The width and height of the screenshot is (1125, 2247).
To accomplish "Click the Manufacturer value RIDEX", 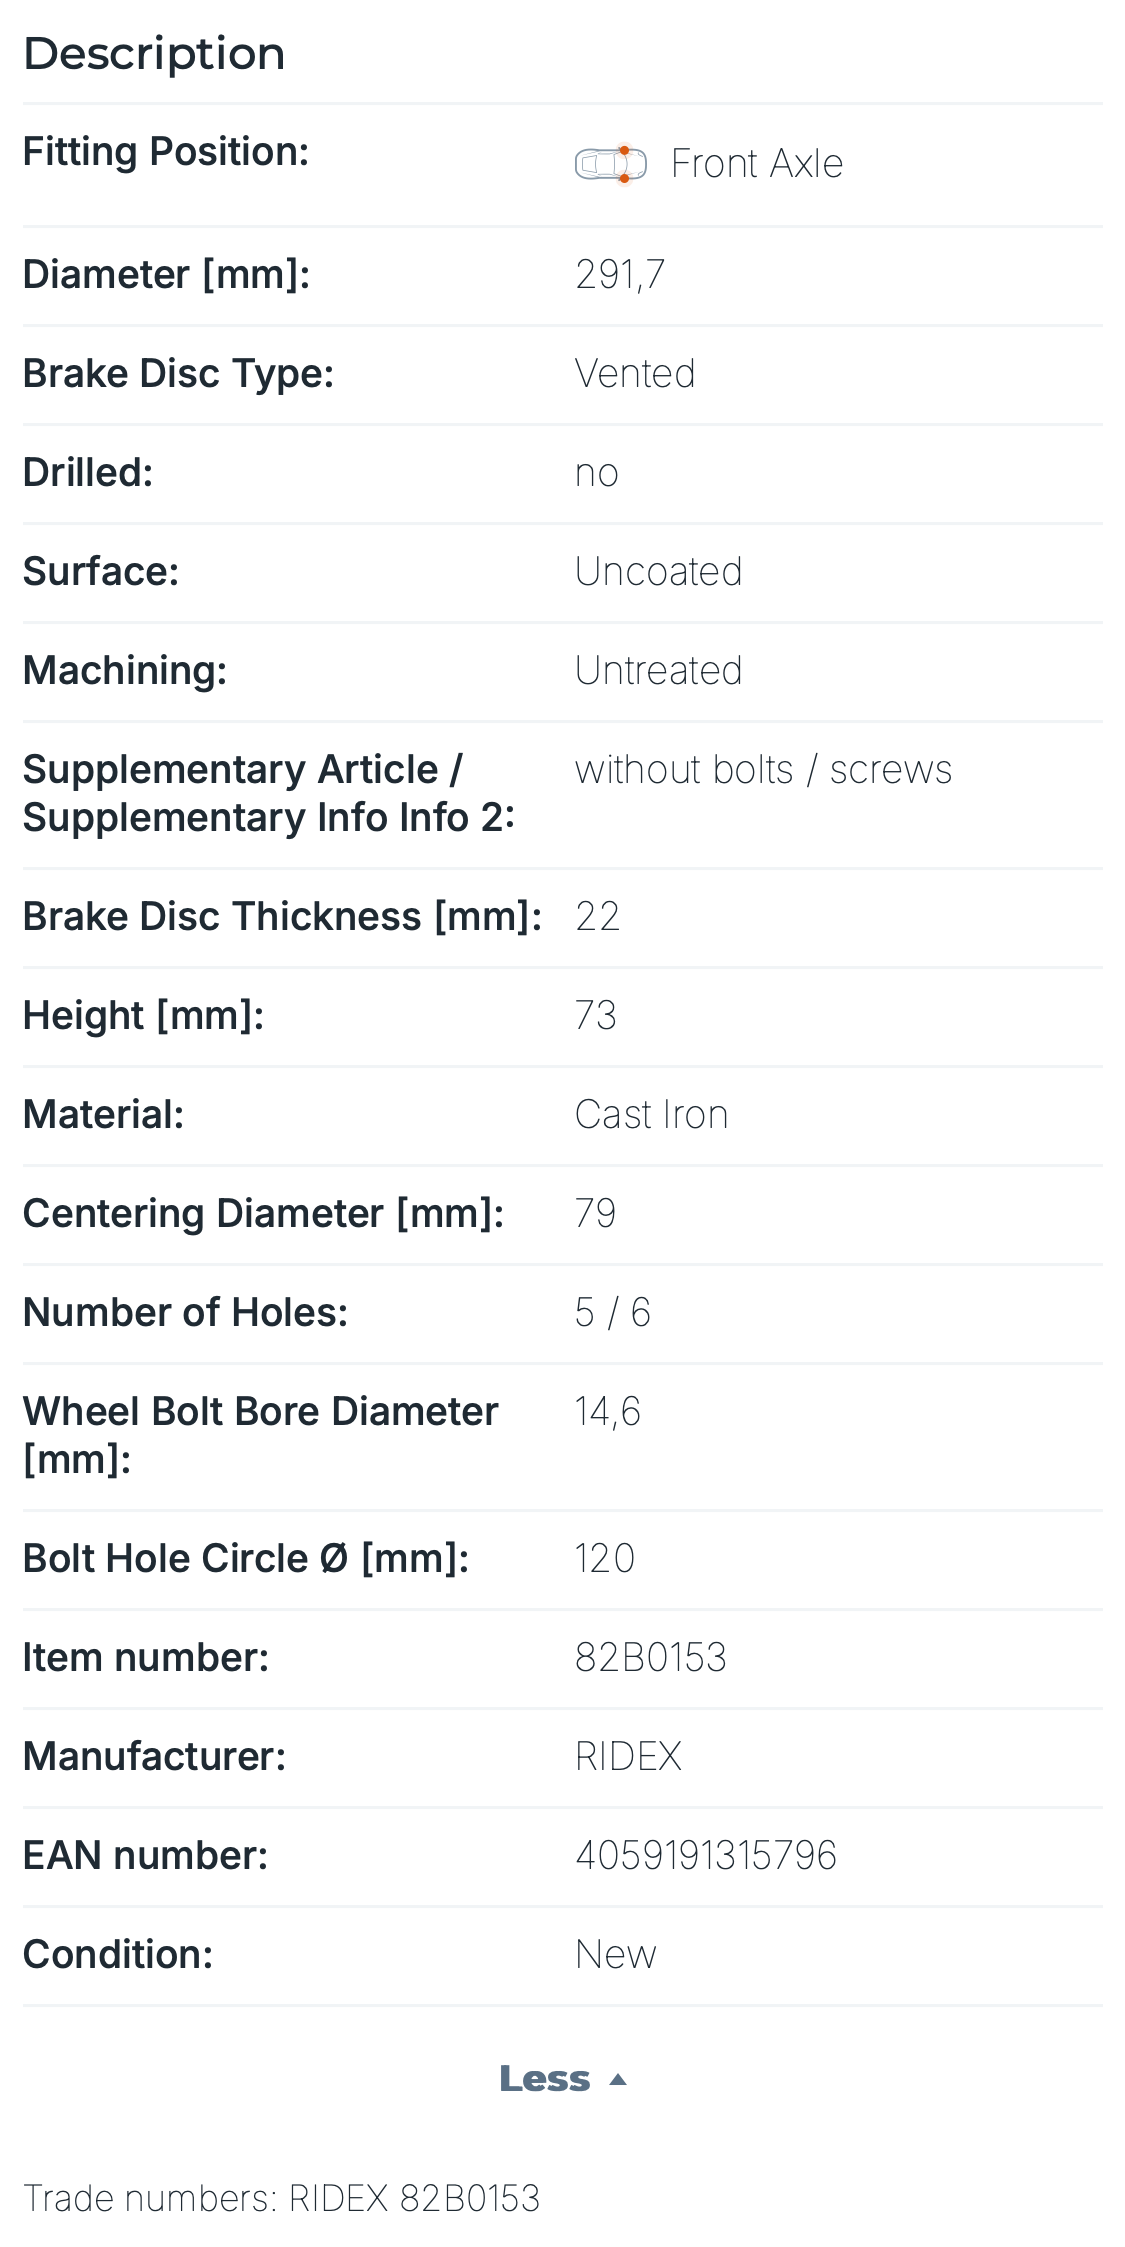I will 627,1755.
